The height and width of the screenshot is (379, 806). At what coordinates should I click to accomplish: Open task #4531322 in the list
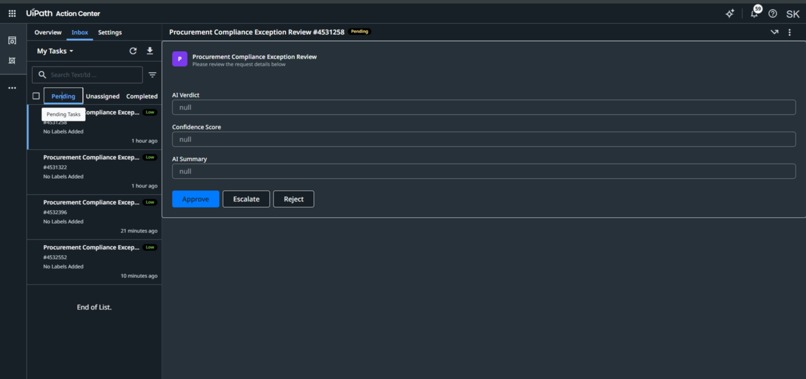[94, 172]
